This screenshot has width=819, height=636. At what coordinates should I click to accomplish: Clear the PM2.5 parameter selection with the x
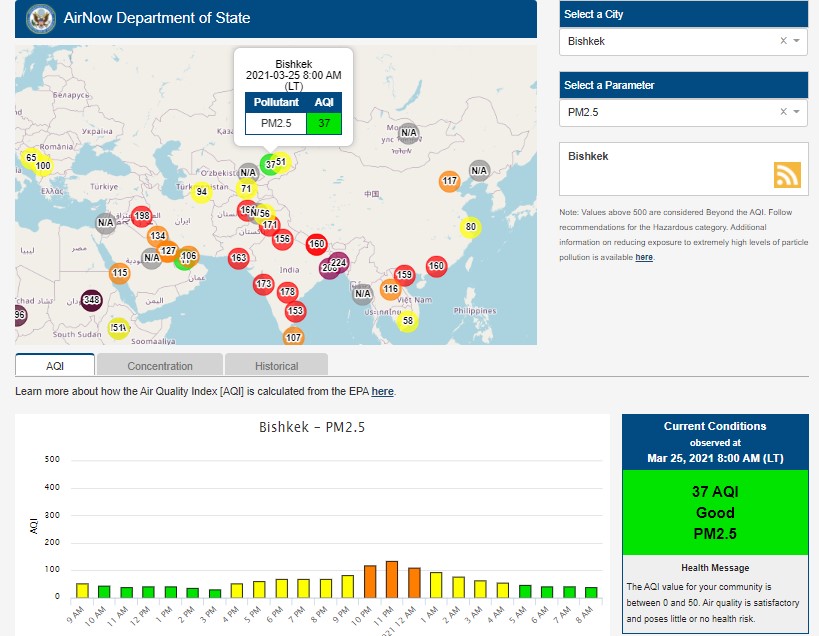784,112
